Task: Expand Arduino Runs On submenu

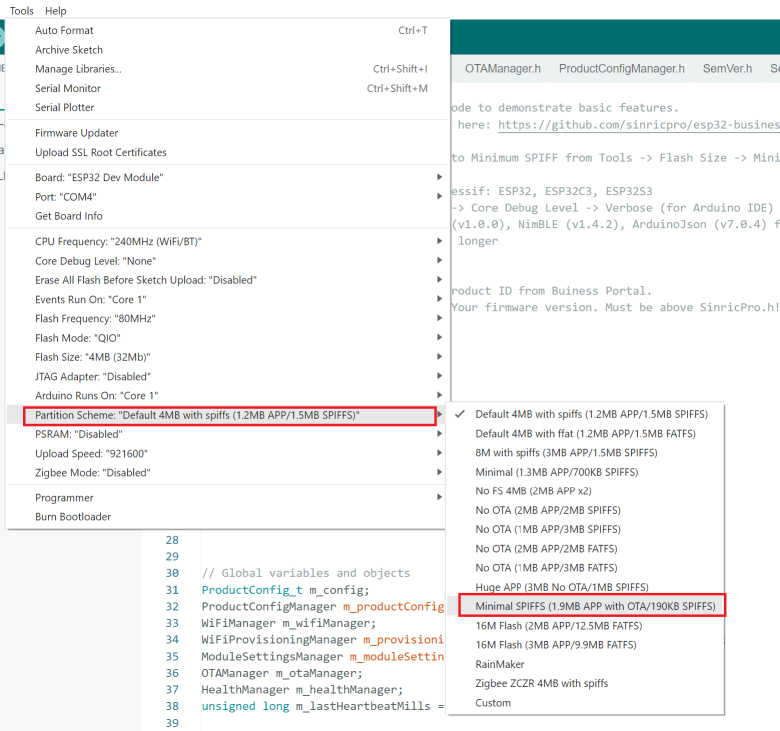Action: click(x=227, y=395)
